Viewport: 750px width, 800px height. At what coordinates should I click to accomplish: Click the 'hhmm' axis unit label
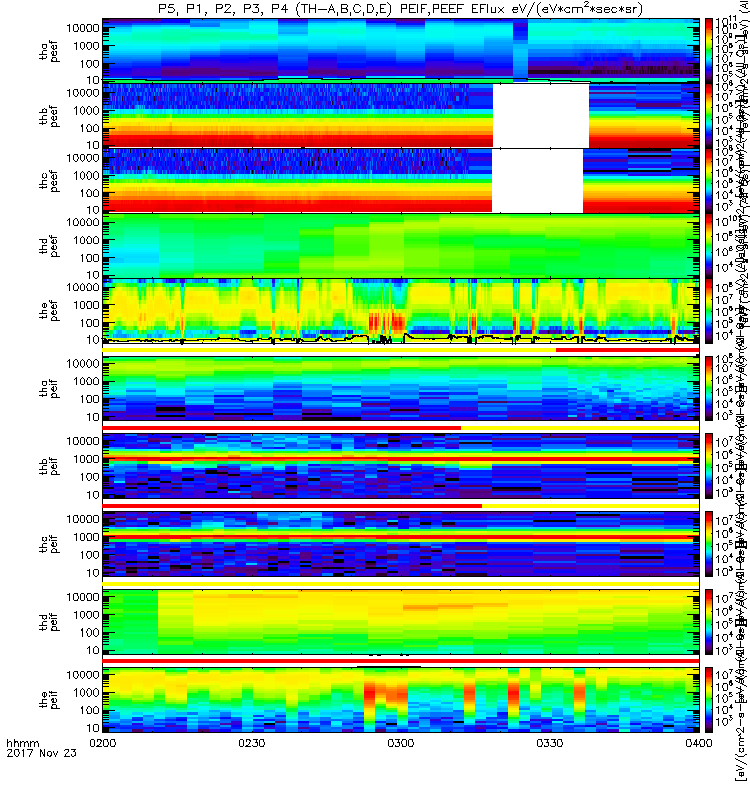[x=22, y=743]
